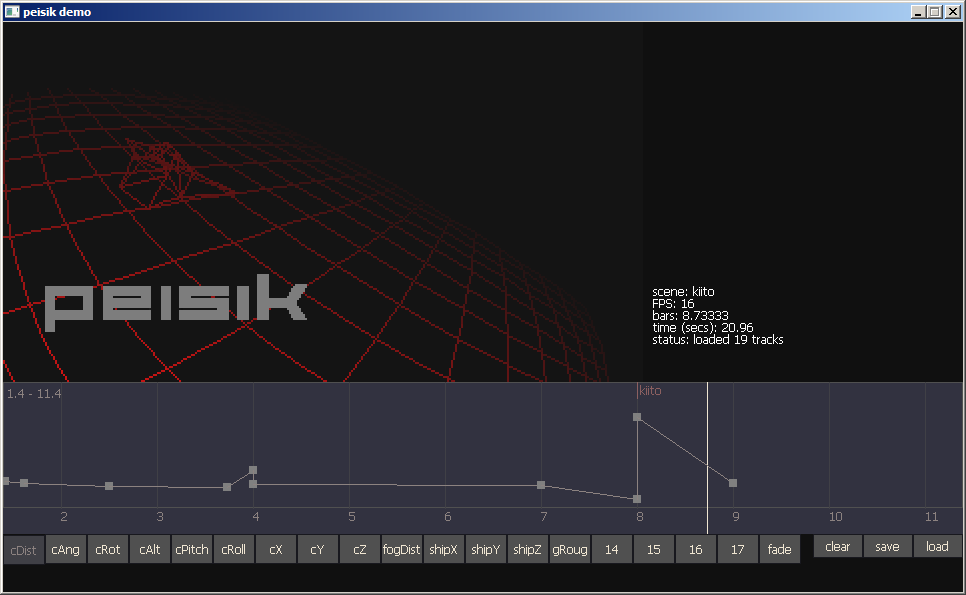Select the cAng track button
The height and width of the screenshot is (595, 966).
65,549
